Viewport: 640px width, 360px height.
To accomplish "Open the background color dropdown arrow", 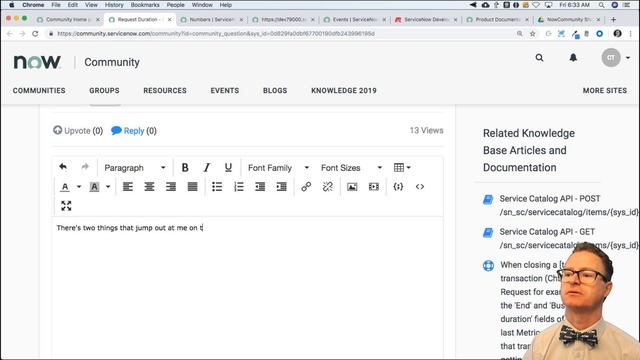I will coord(108,187).
